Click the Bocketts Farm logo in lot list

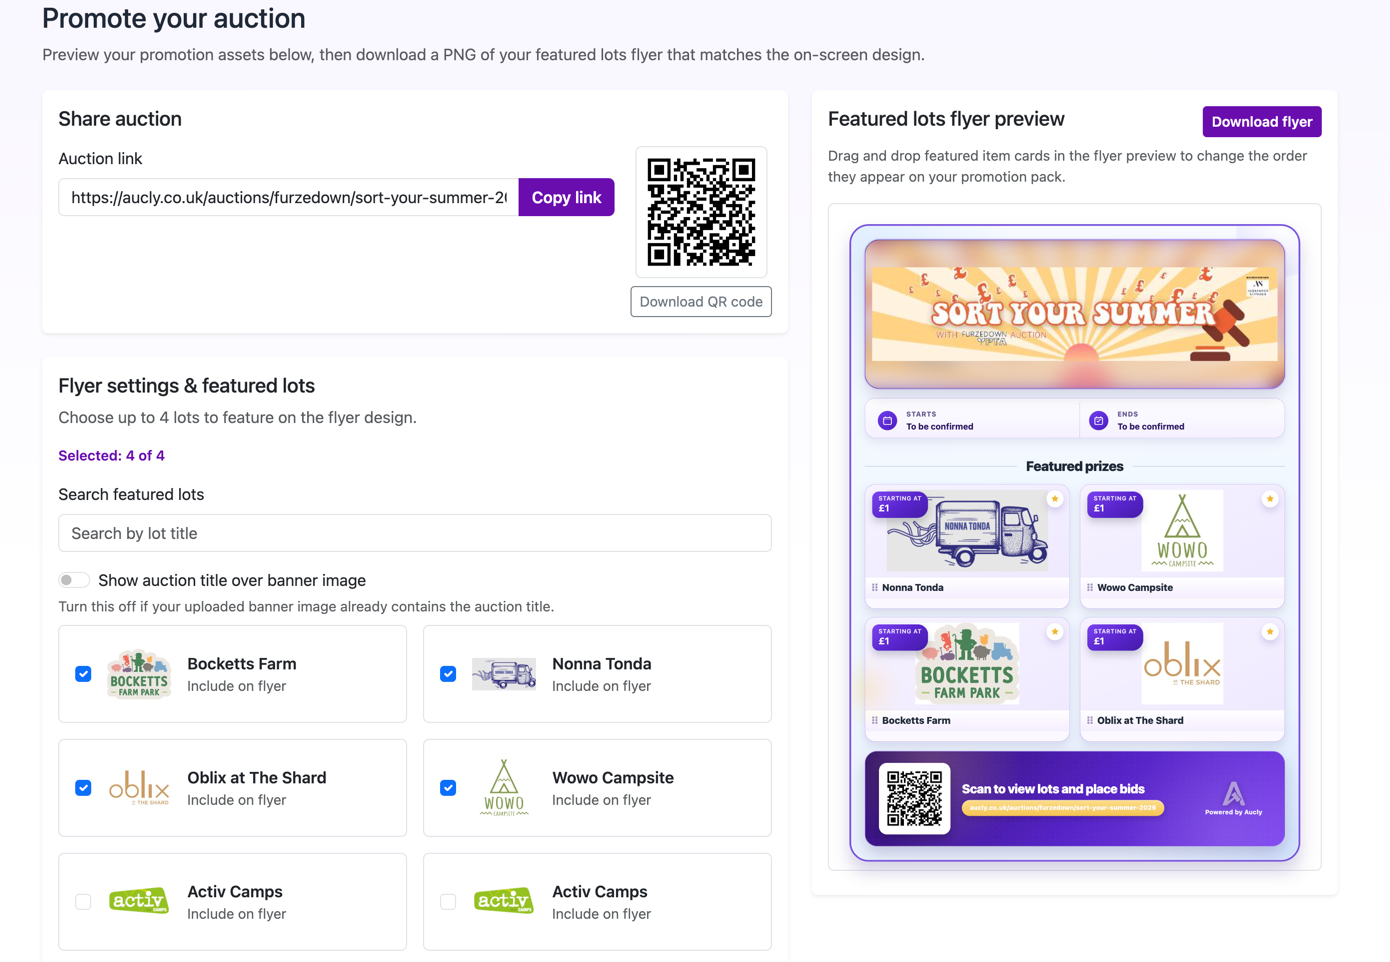click(139, 674)
